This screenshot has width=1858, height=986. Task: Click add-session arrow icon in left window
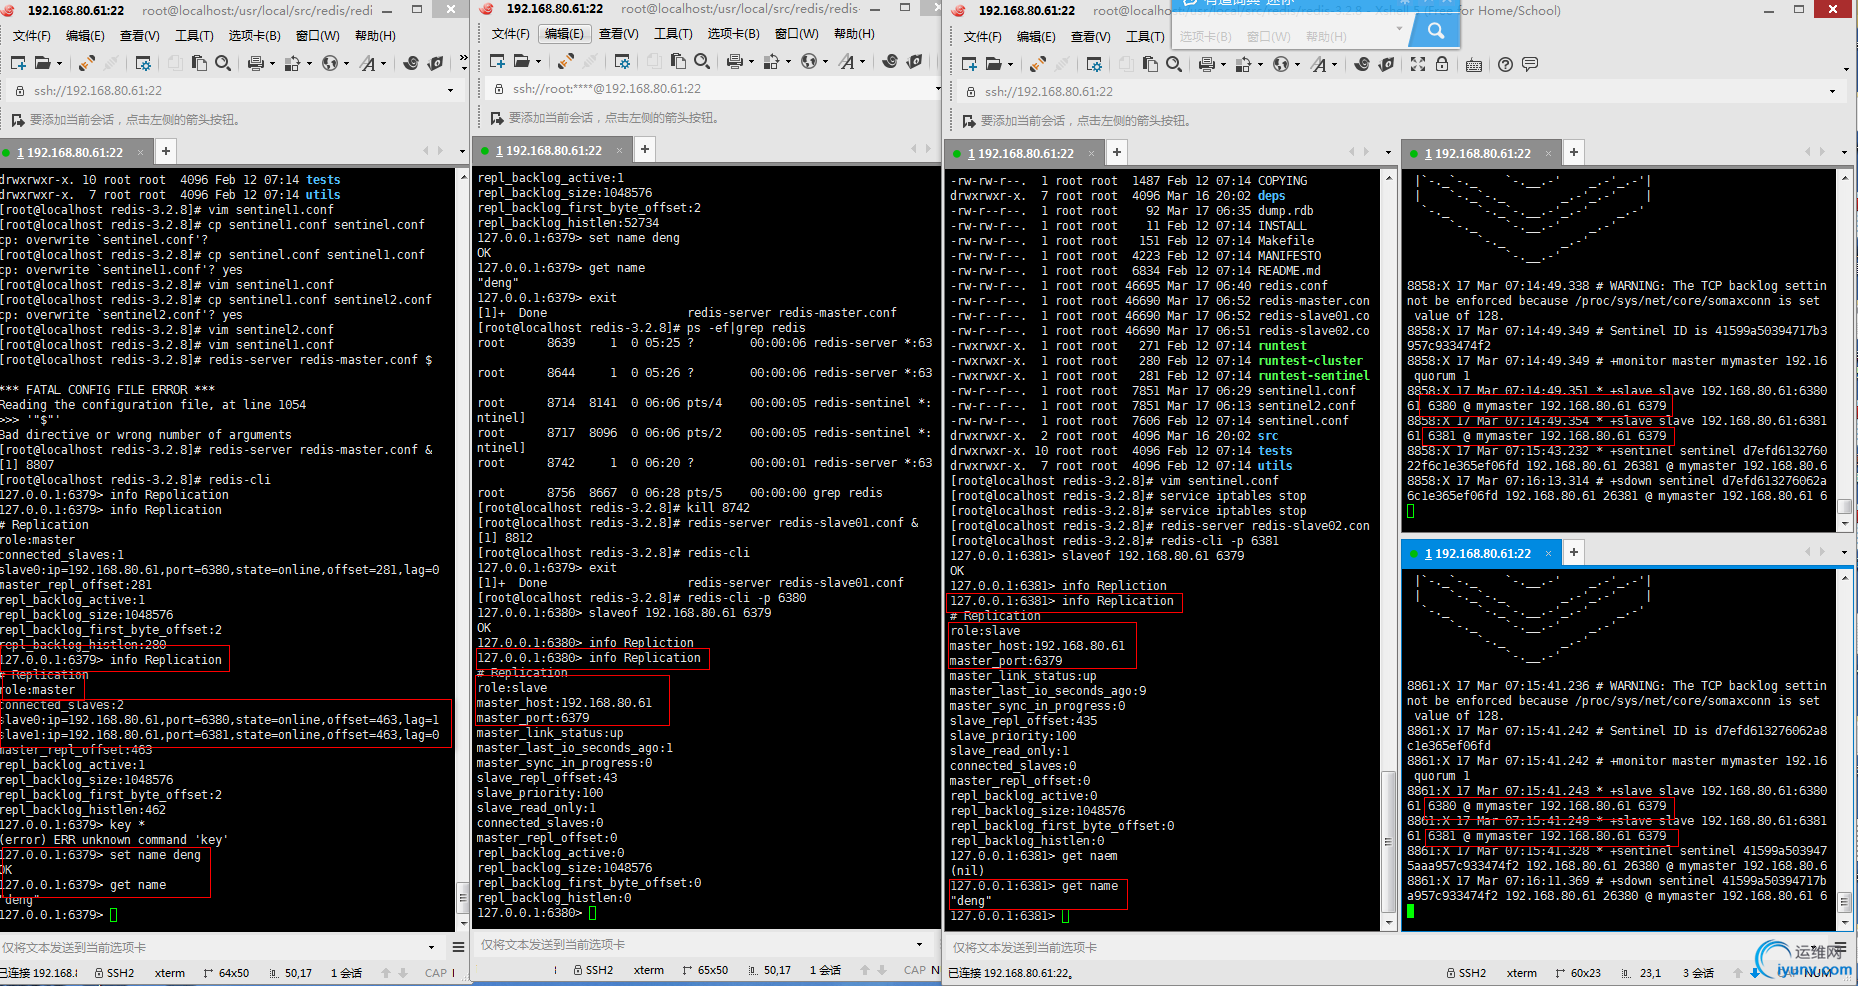[x=17, y=120]
